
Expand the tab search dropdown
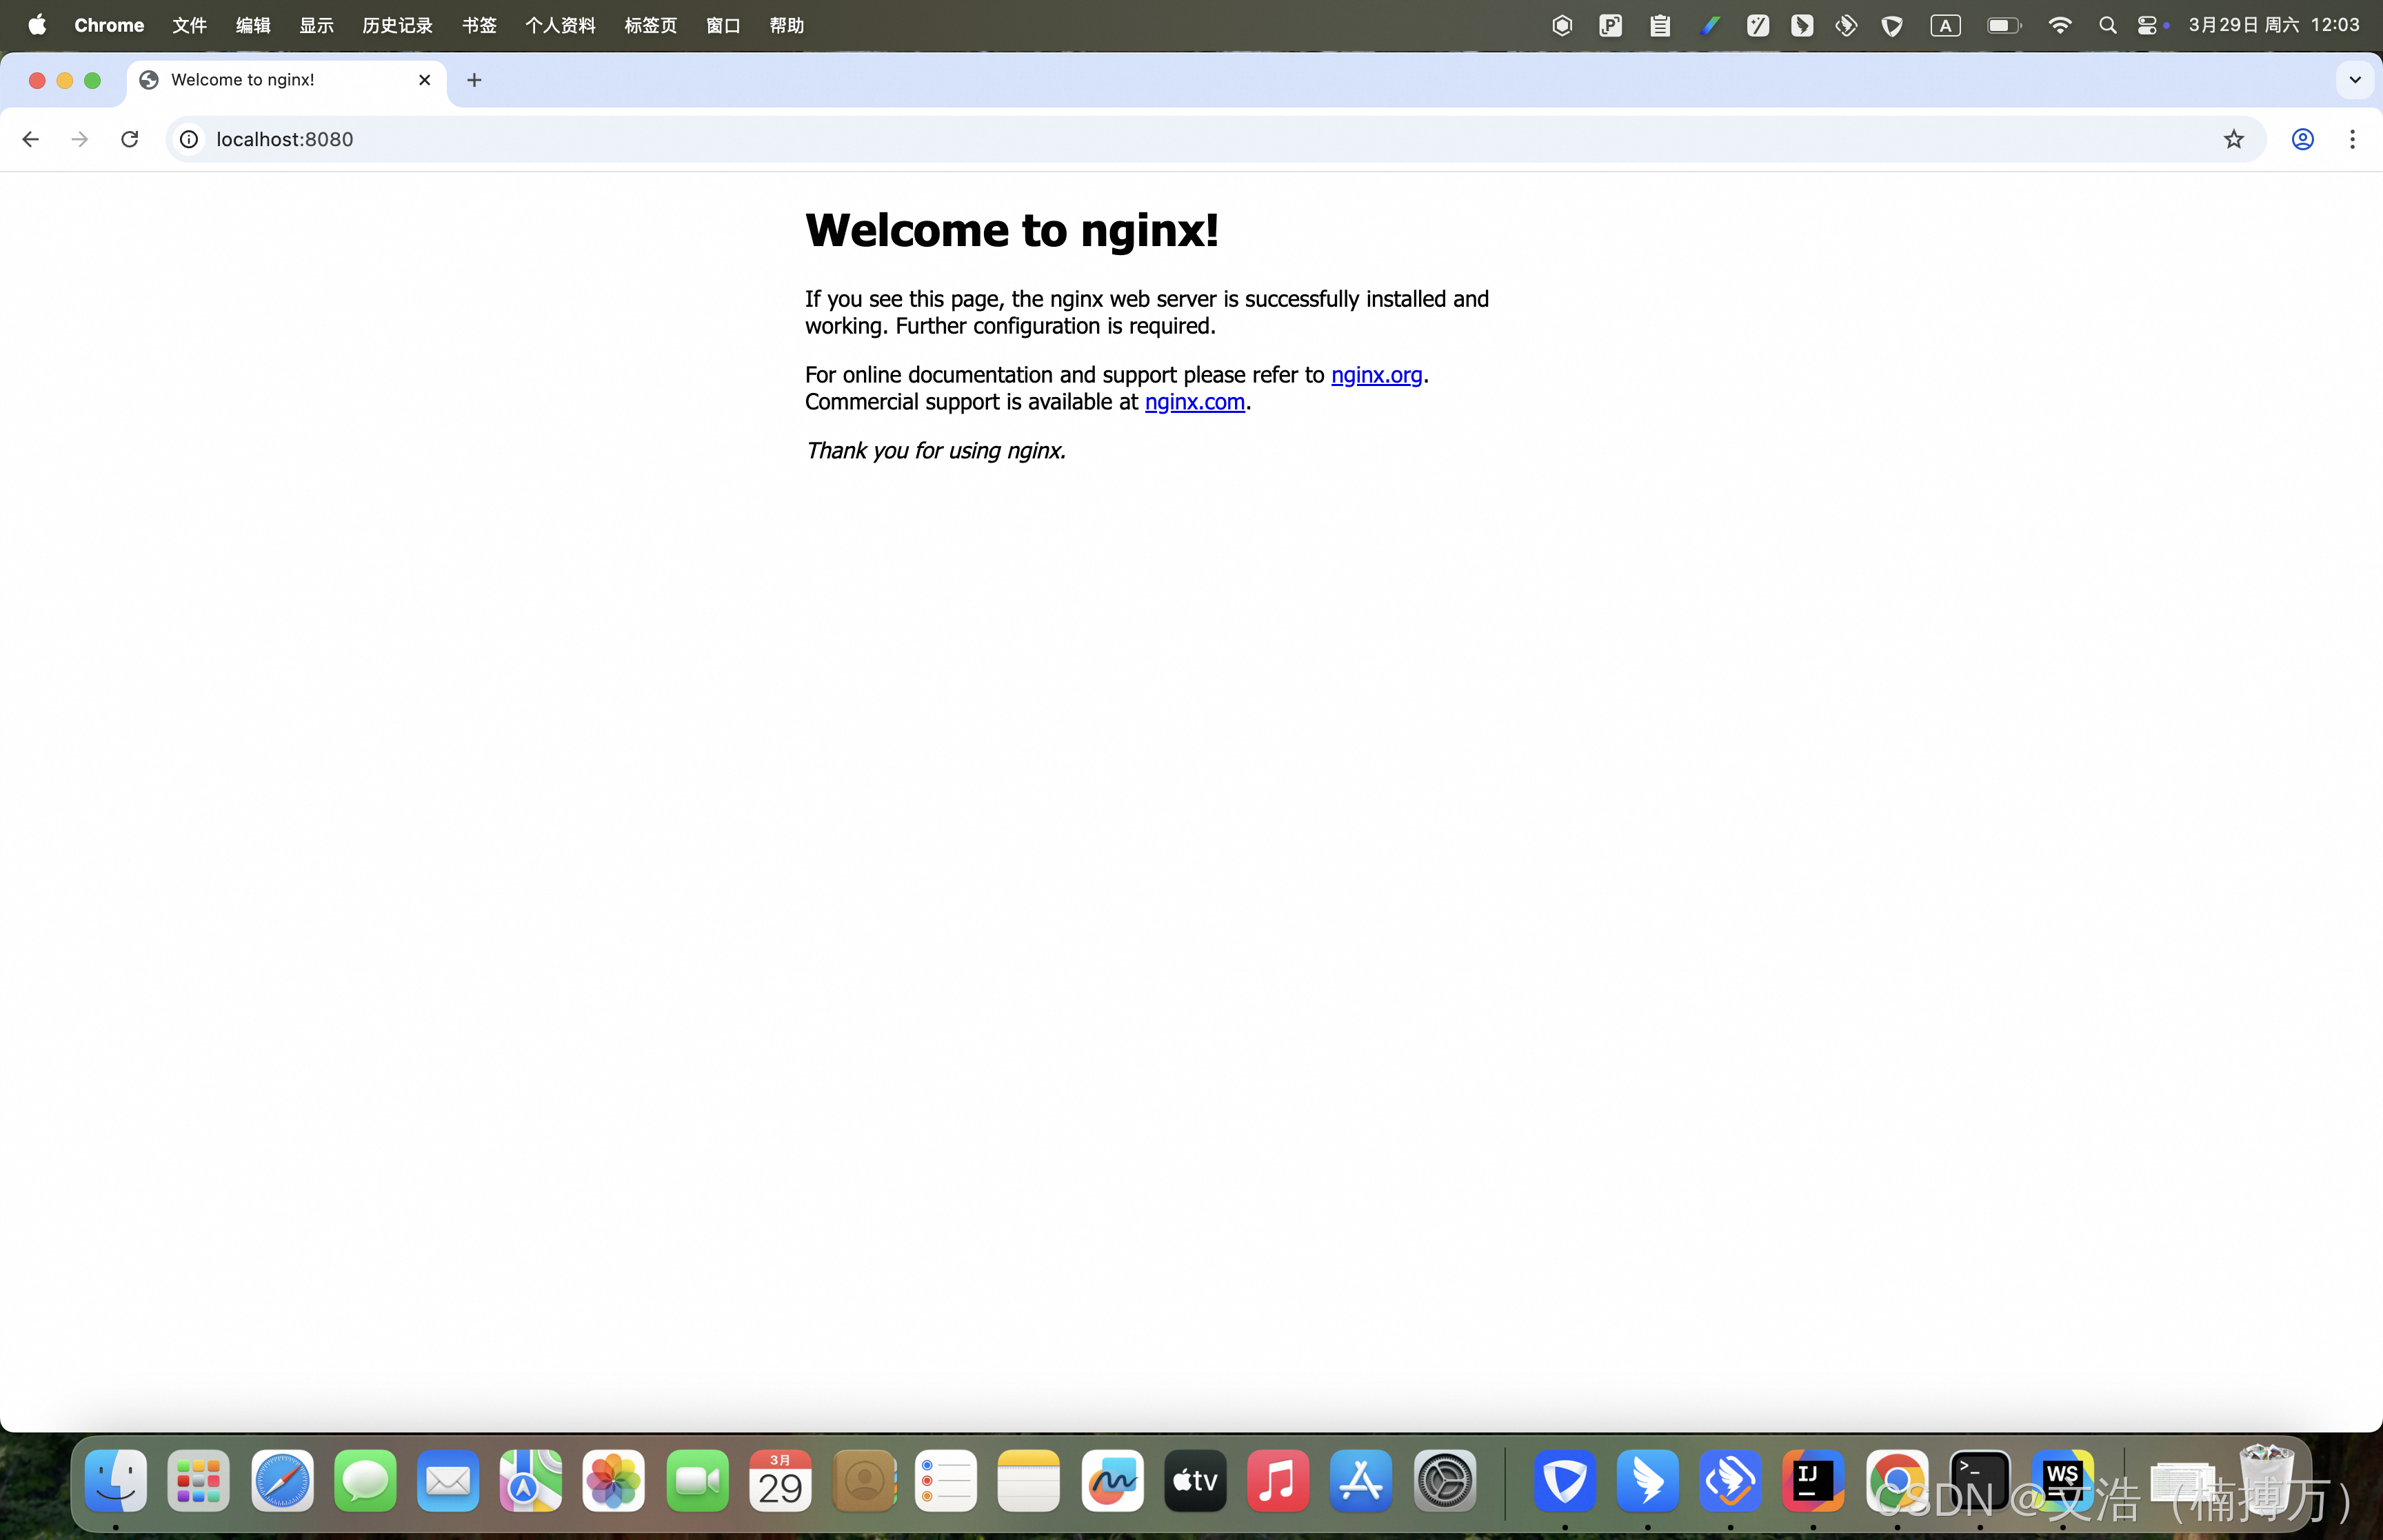[x=2355, y=80]
